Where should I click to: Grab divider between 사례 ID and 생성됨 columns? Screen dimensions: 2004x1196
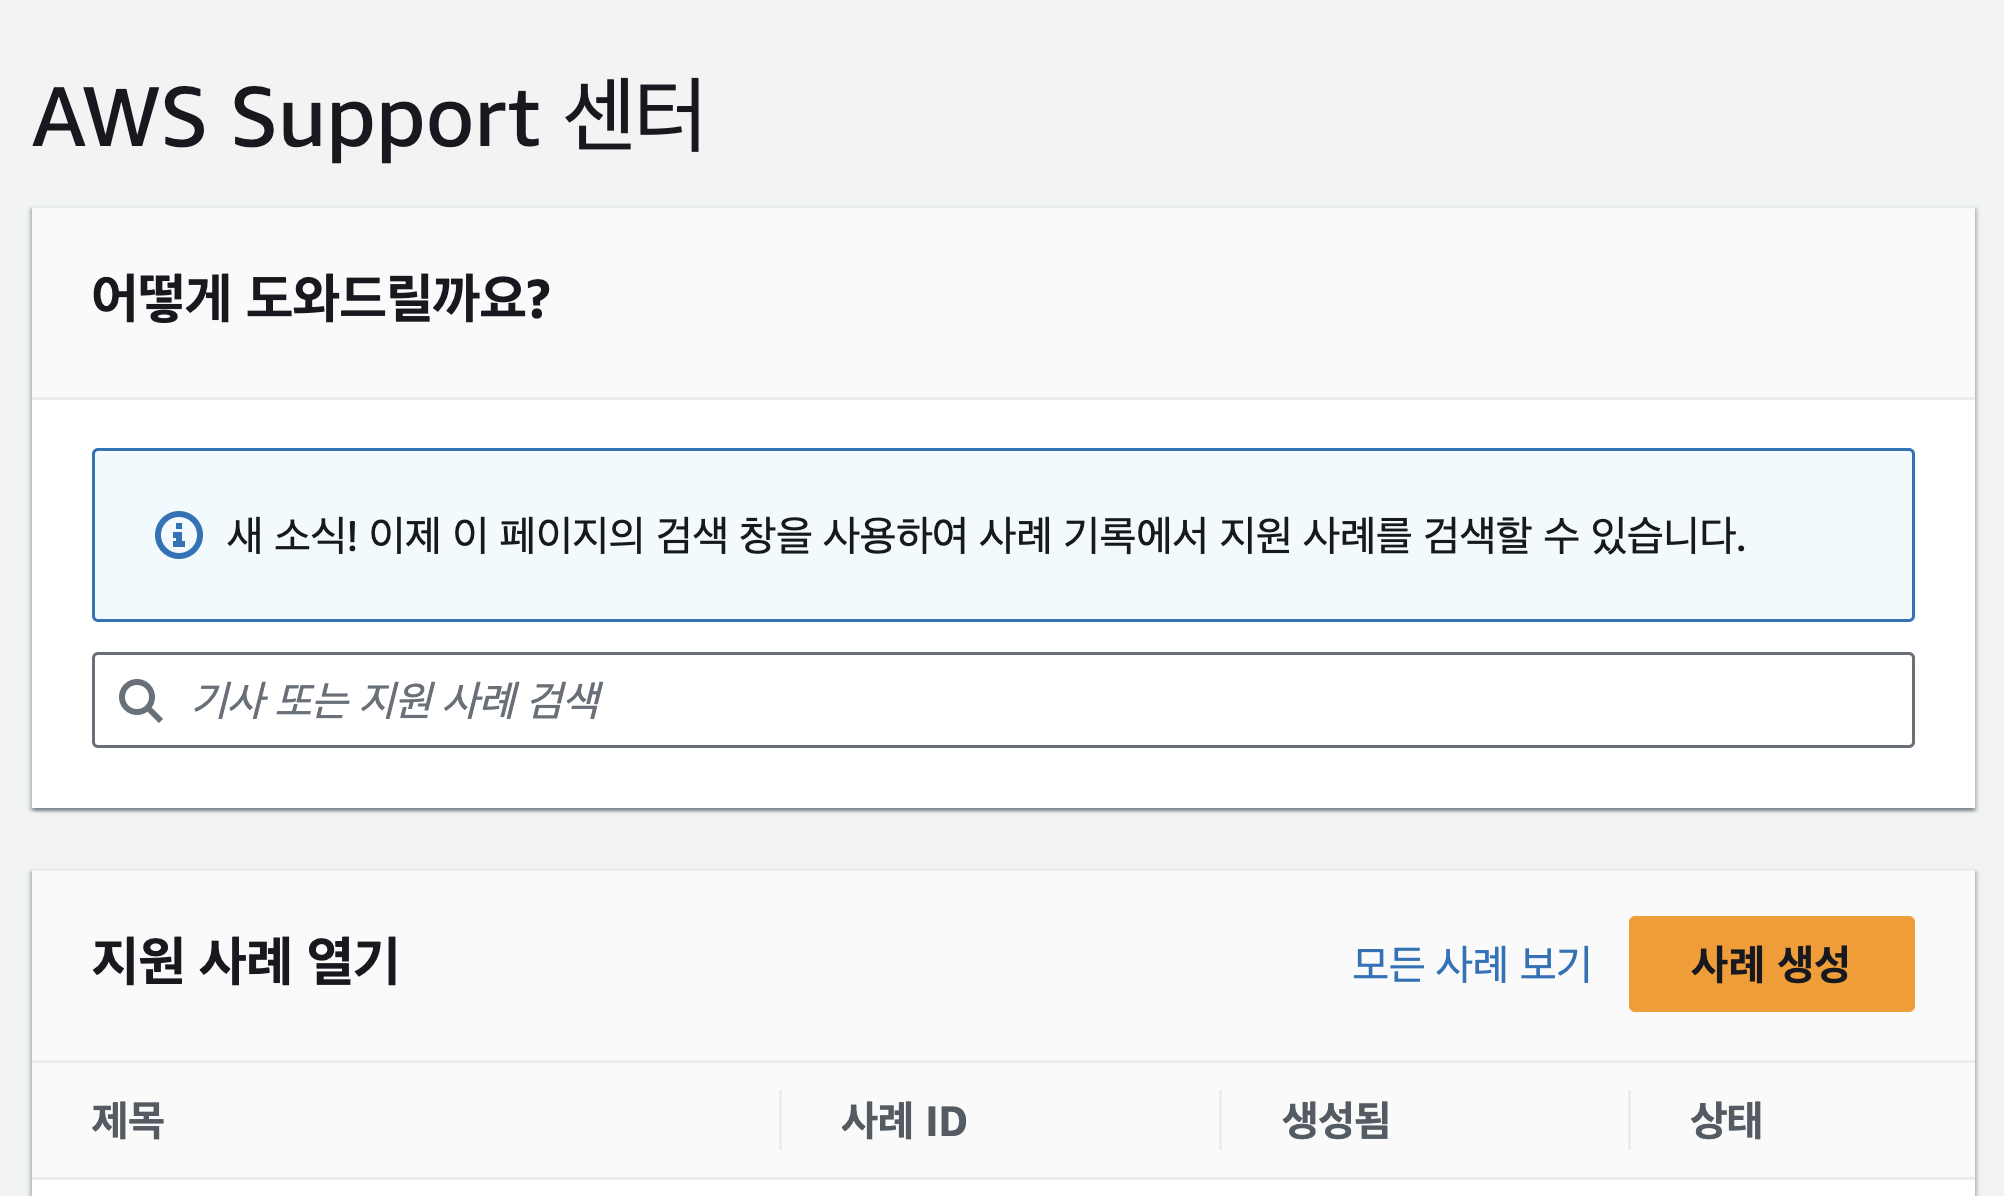click(1220, 1120)
